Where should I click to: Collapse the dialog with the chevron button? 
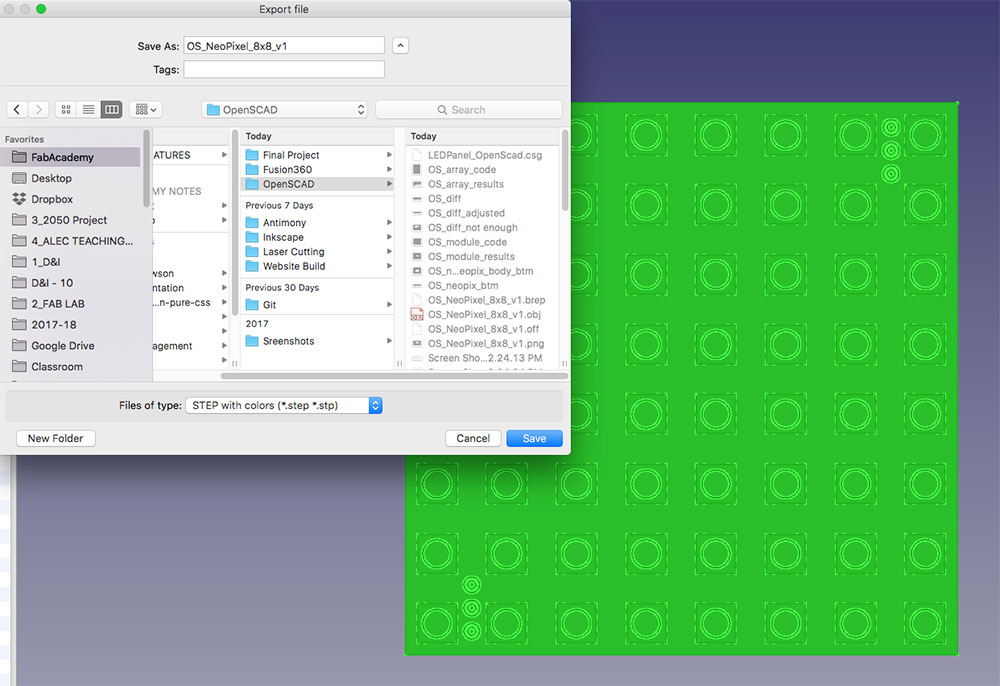(401, 46)
